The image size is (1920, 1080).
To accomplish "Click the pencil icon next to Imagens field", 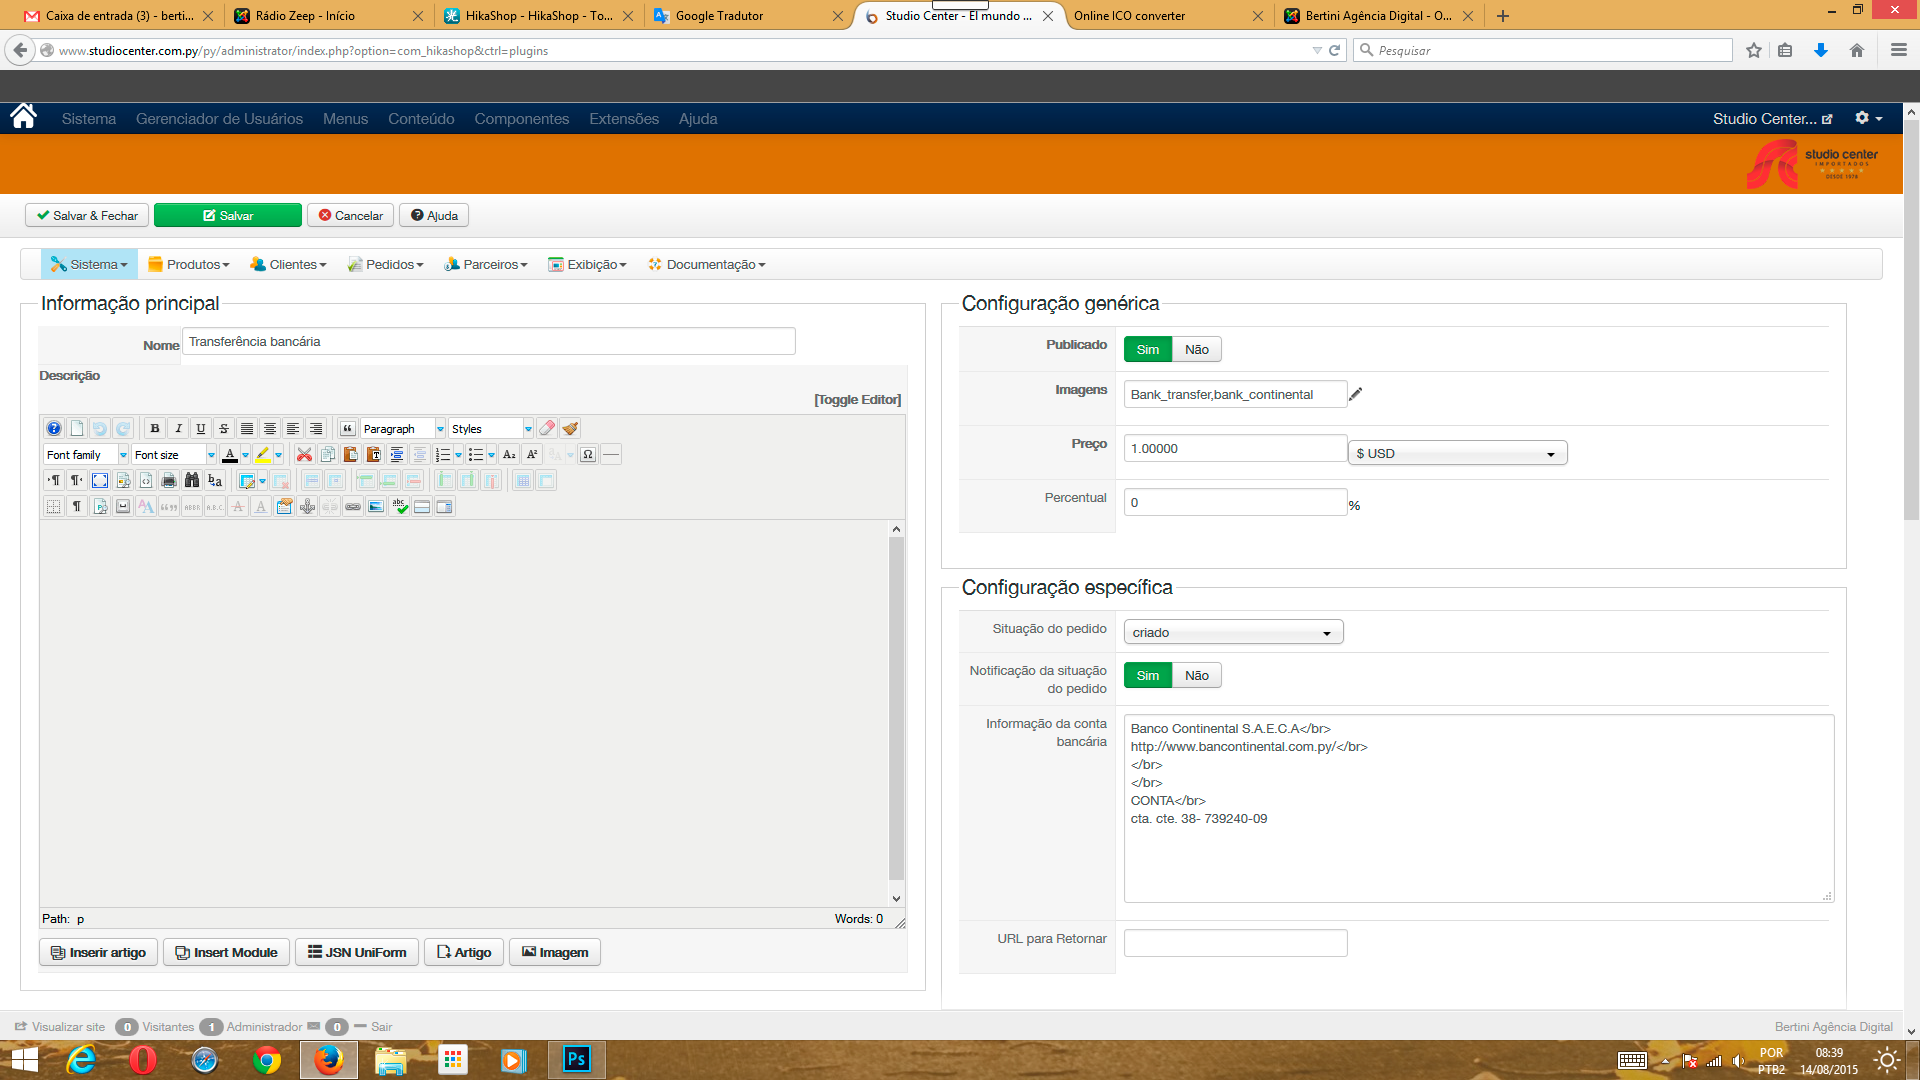I will pyautogui.click(x=1356, y=394).
